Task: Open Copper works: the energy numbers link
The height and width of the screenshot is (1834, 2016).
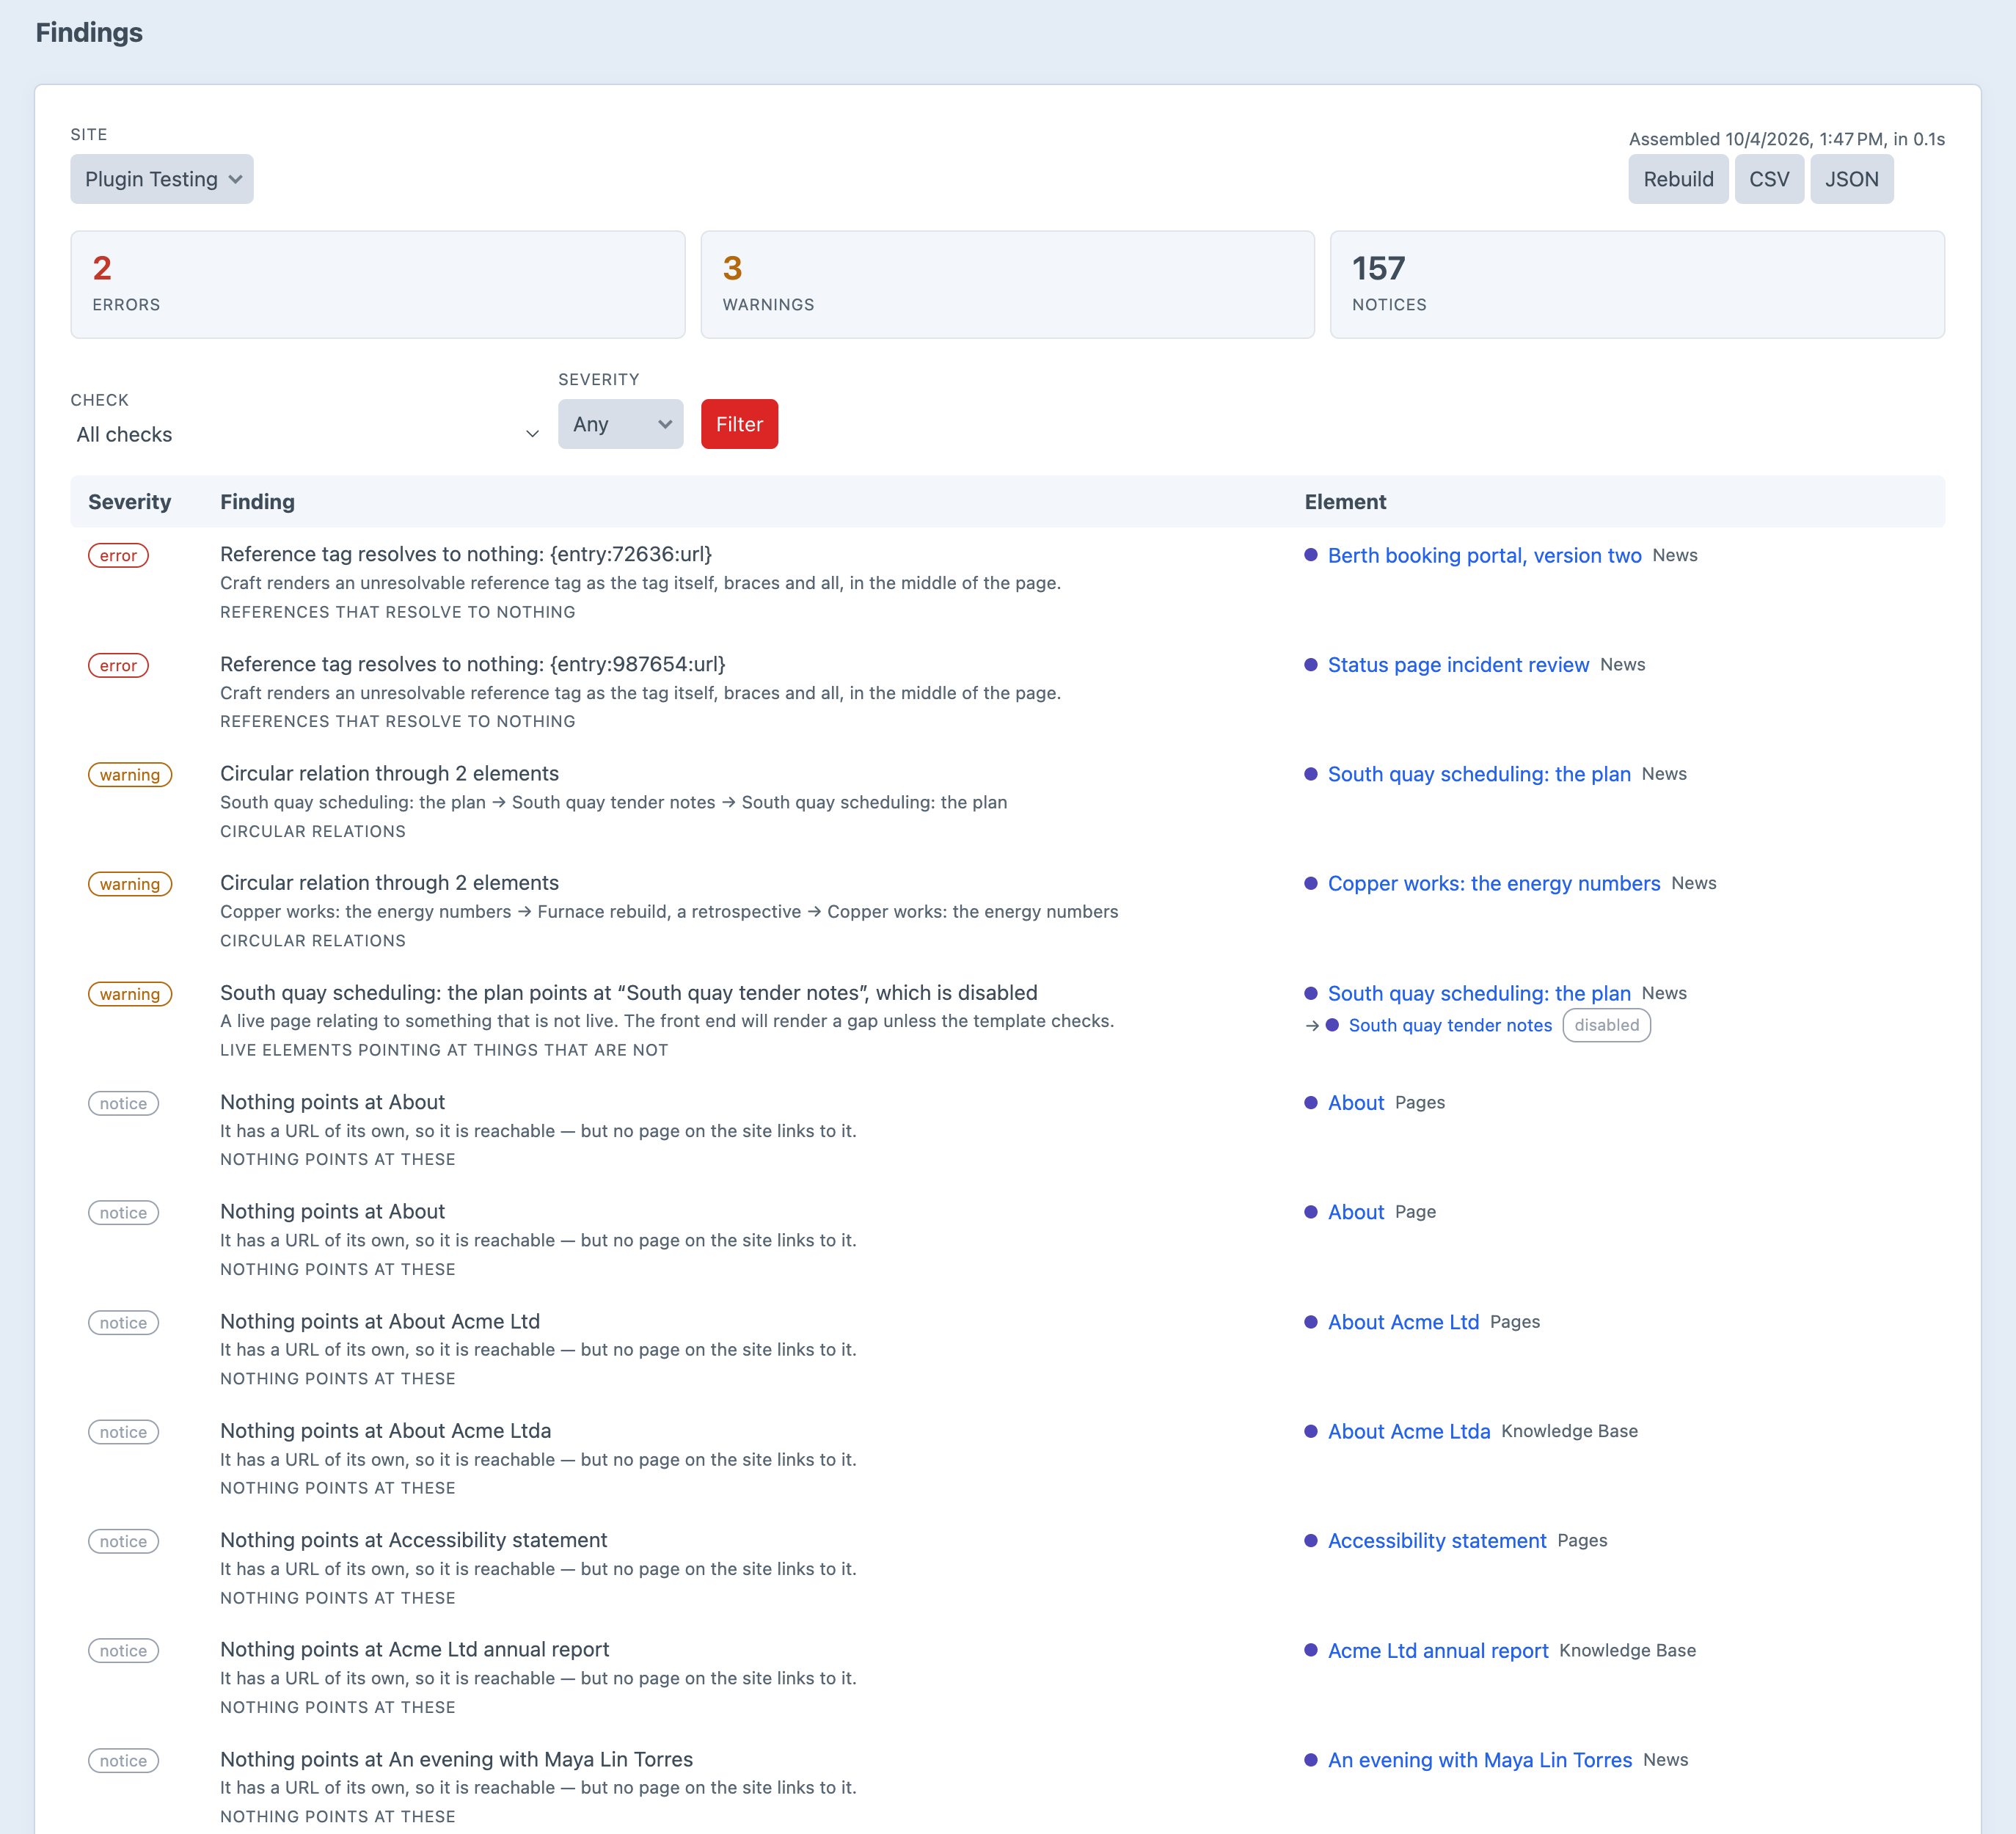Action: coord(1494,883)
